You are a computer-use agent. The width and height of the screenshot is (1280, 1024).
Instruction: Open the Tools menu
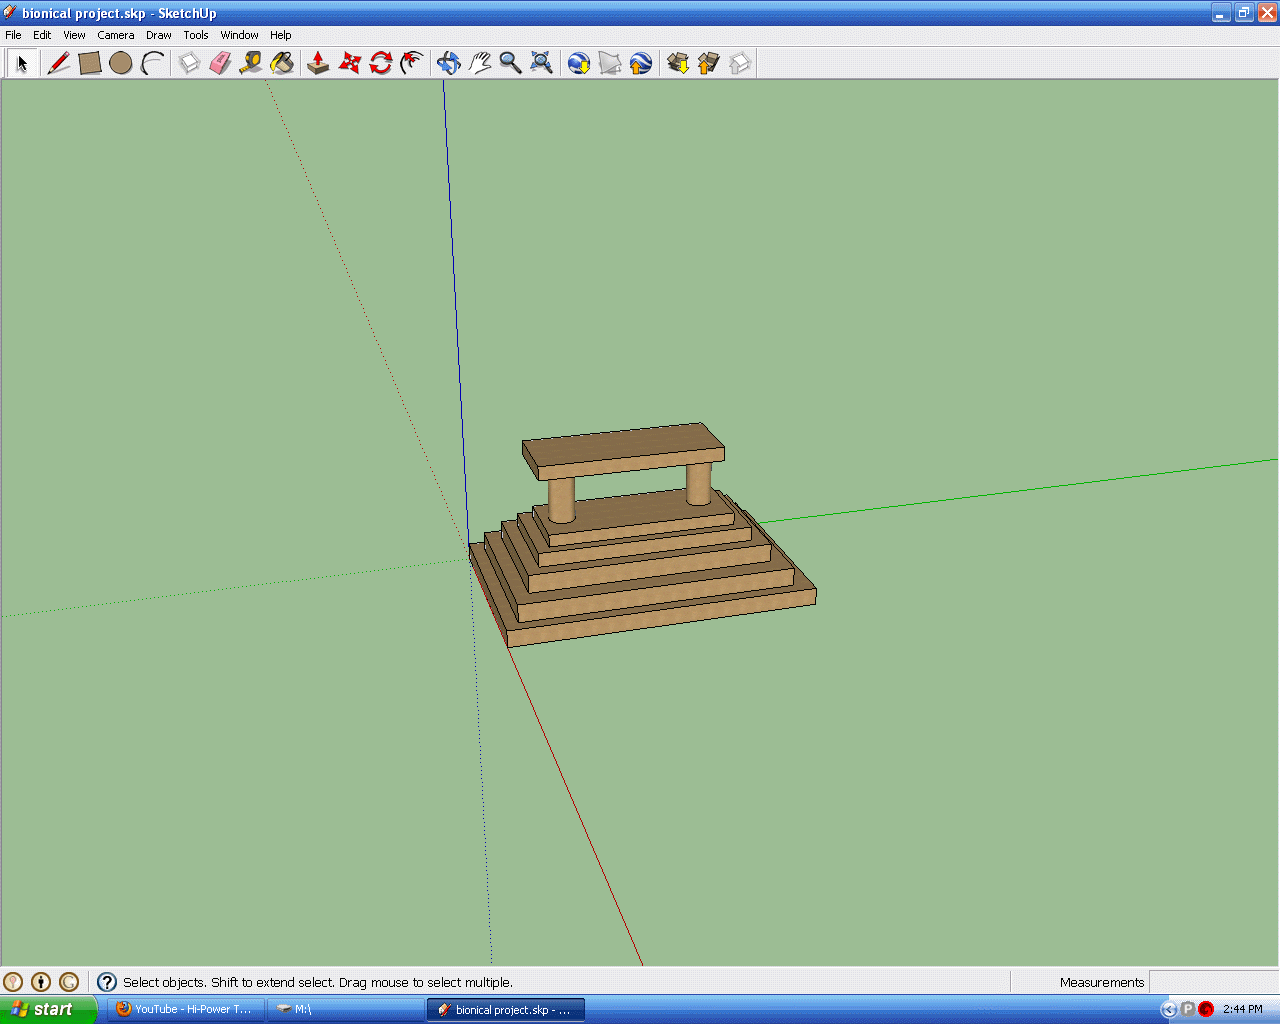pyautogui.click(x=196, y=35)
